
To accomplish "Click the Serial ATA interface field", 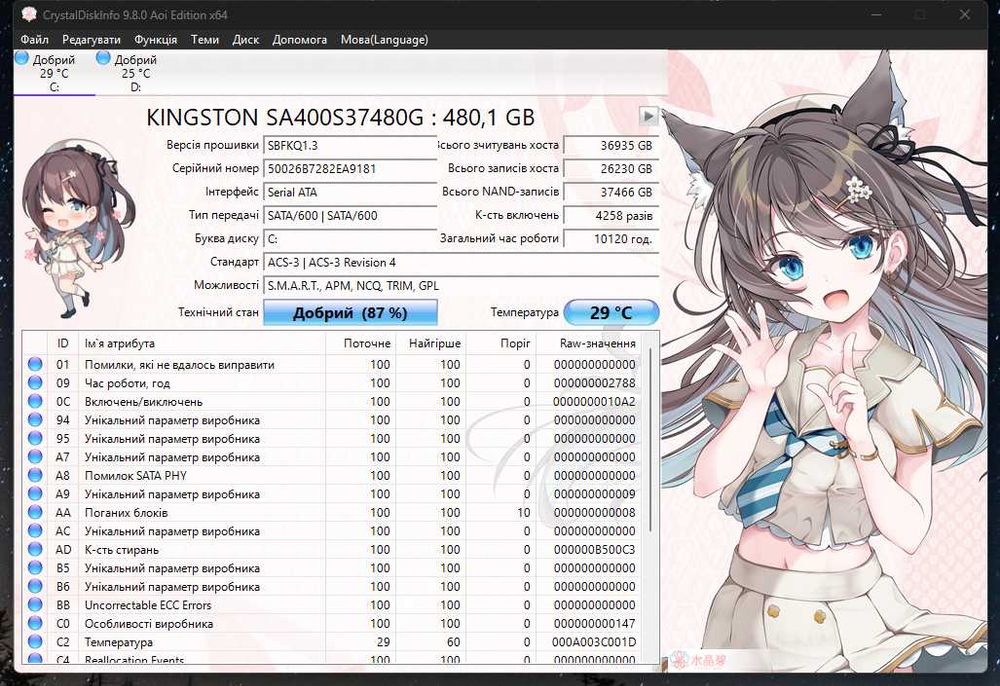I will [349, 192].
